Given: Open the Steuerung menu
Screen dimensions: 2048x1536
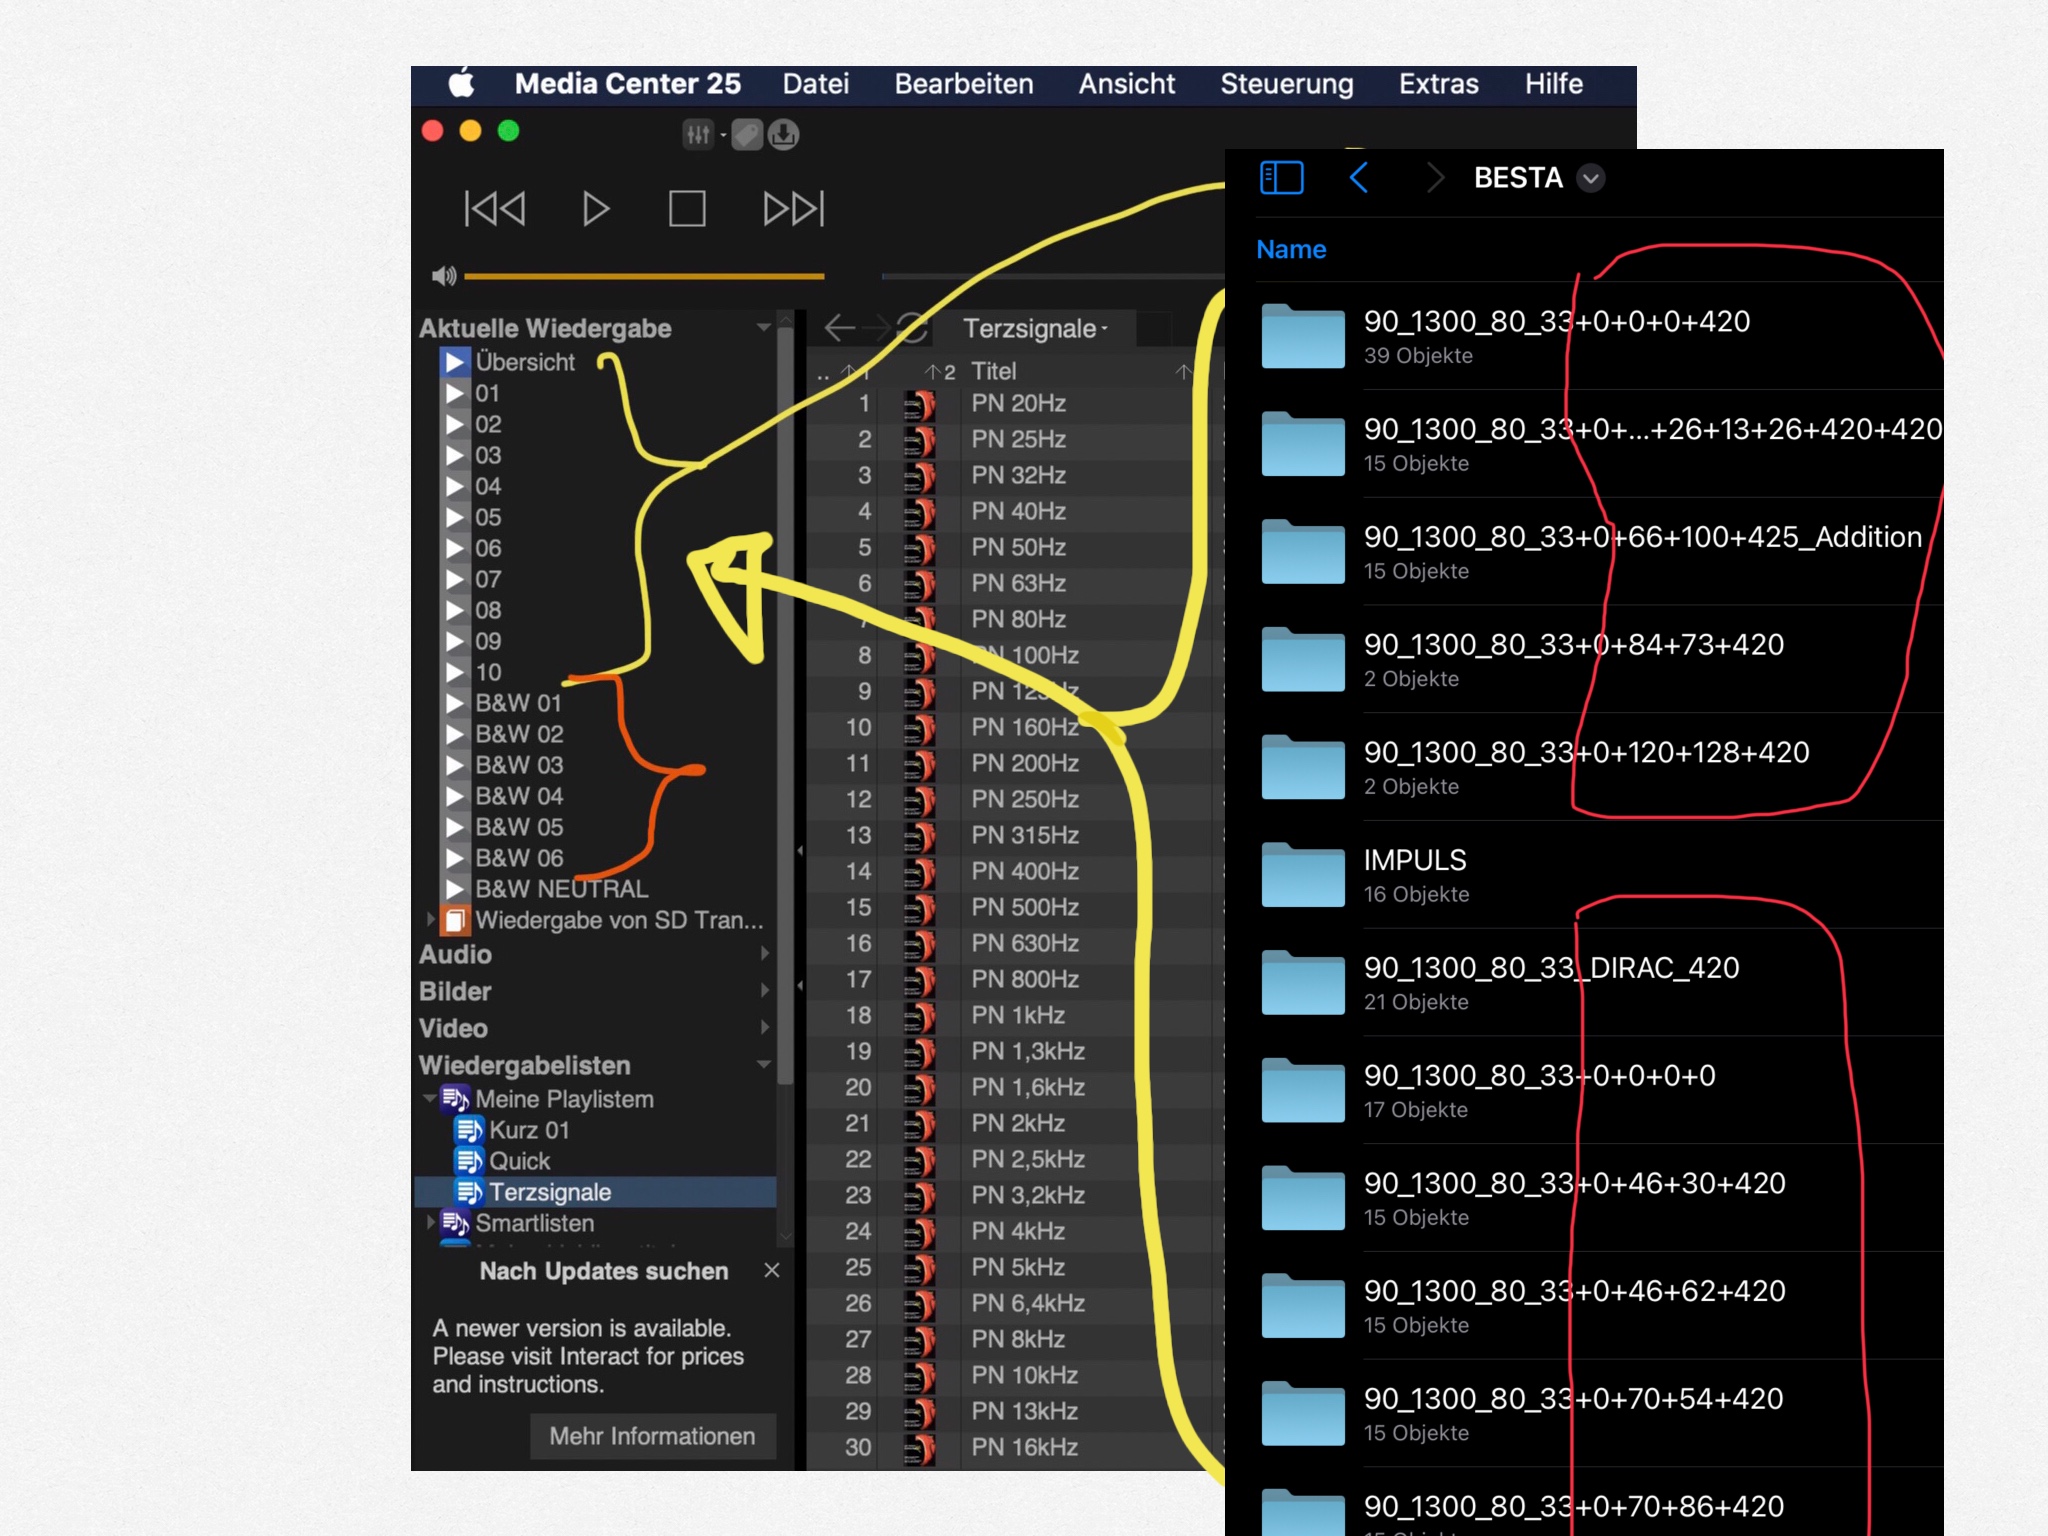Looking at the screenshot, I should [x=1286, y=84].
